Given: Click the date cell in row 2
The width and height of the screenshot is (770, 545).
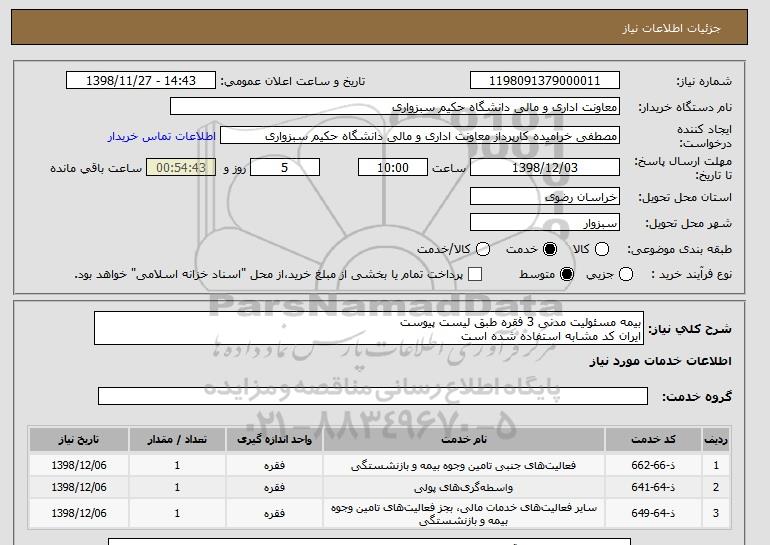Looking at the screenshot, I should pos(79,487).
